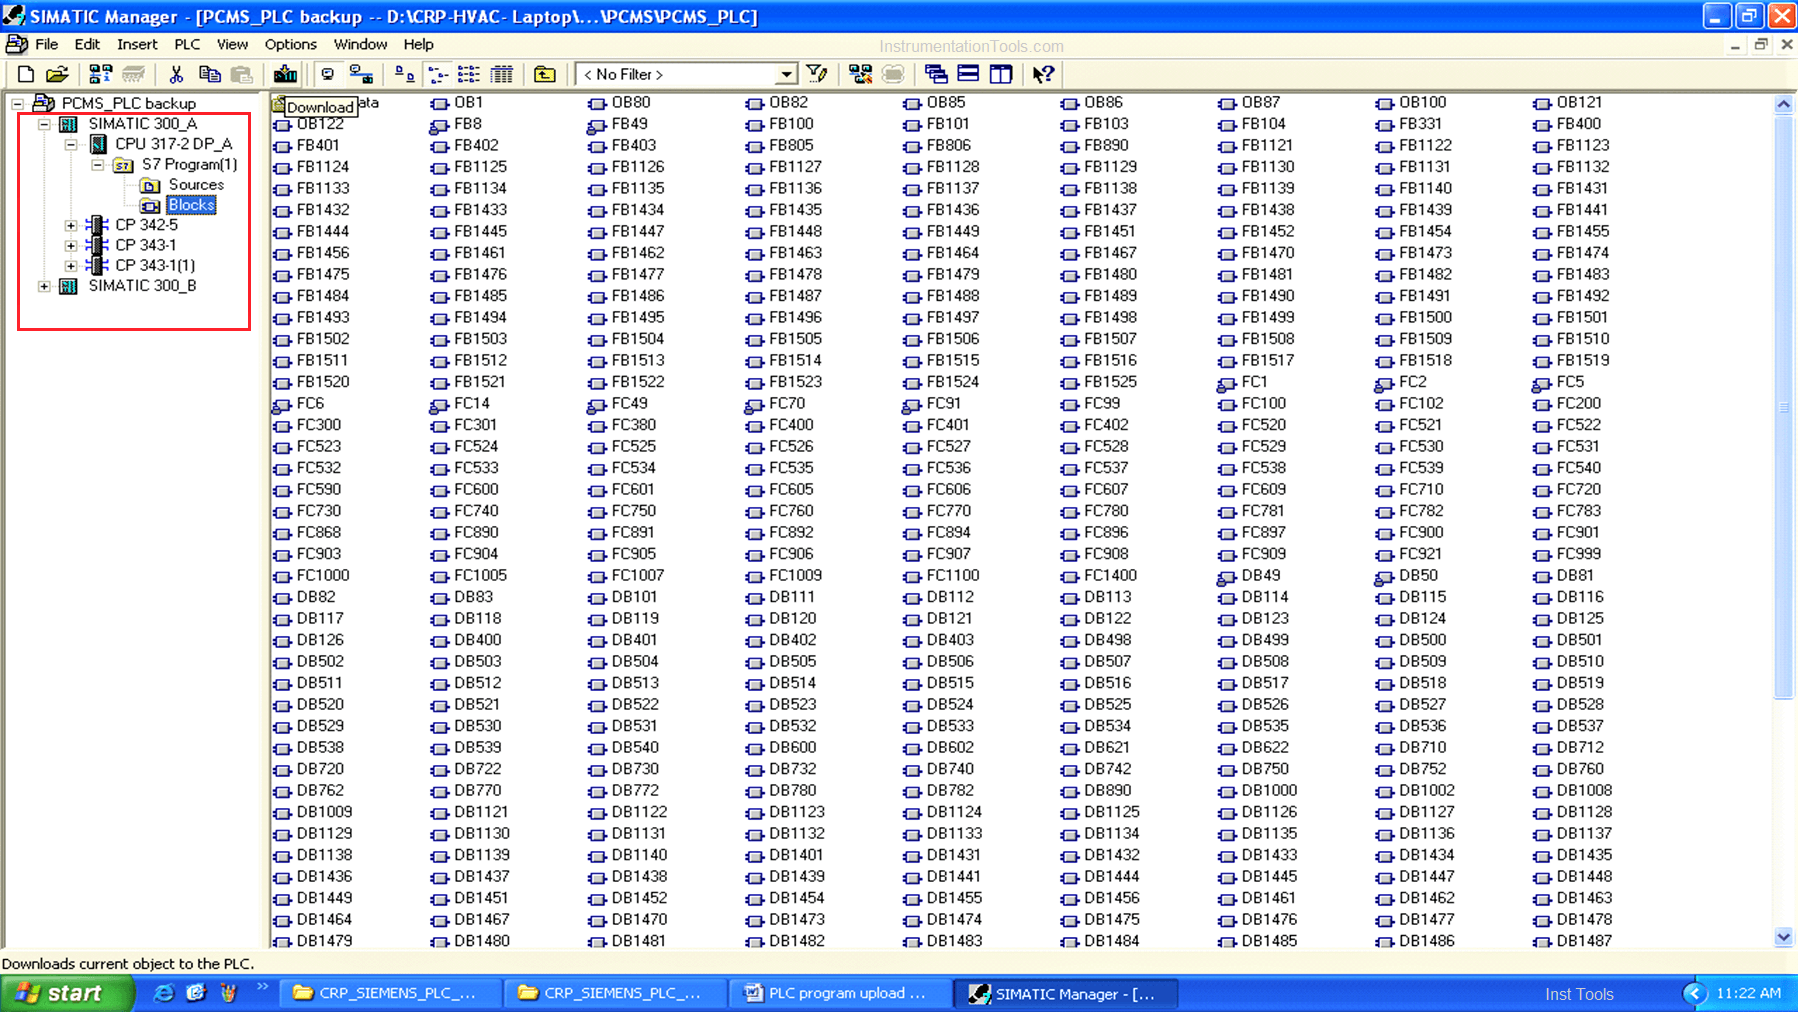Collapse the SIMATIC 300_A station node
Screen dimensions: 1798x1012
point(44,124)
